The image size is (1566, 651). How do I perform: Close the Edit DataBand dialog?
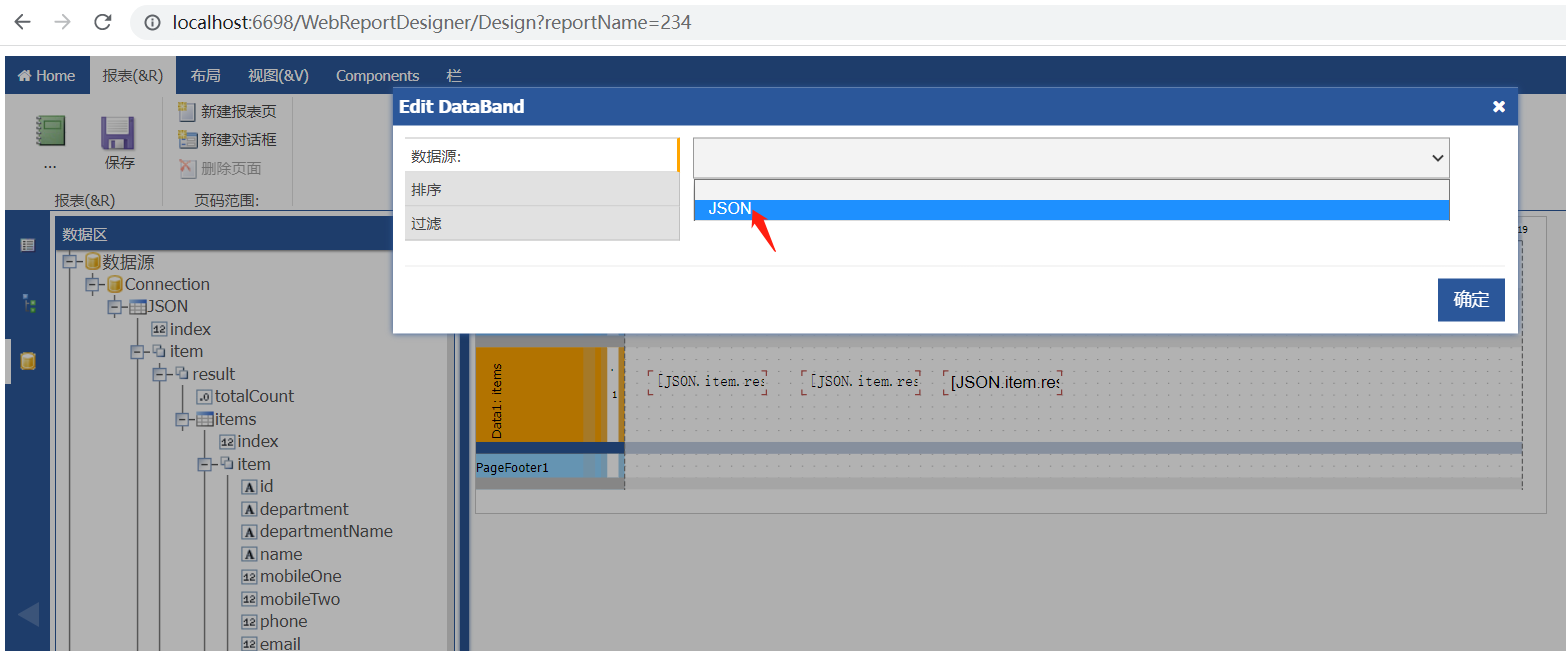[x=1498, y=106]
